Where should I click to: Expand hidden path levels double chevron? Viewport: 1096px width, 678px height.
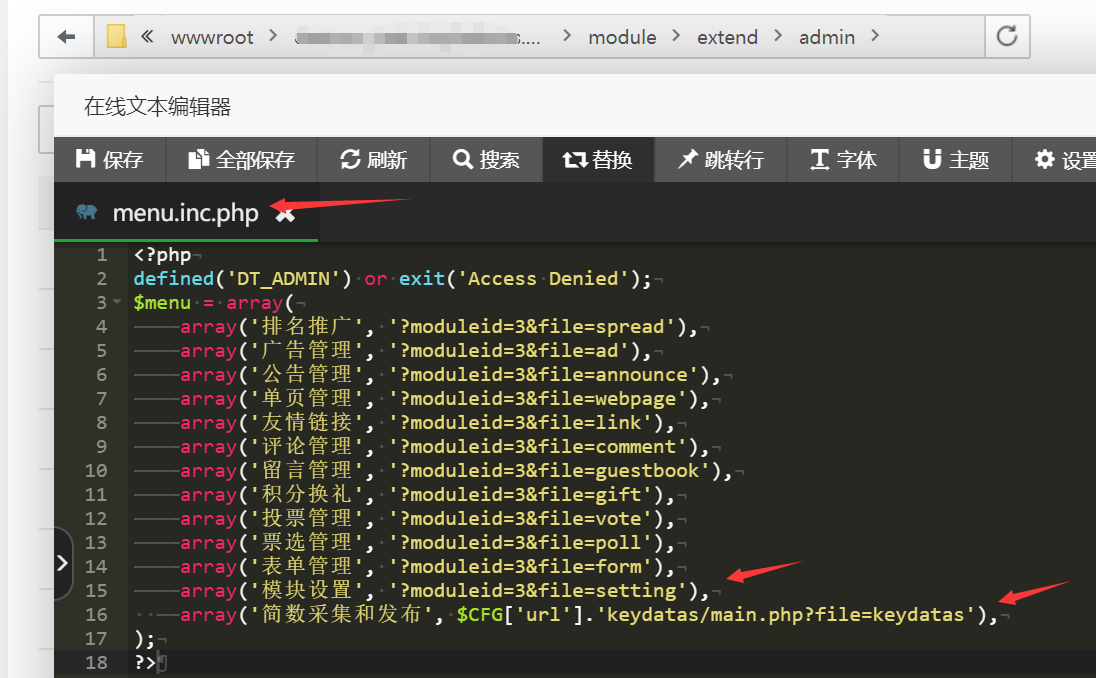coord(147,36)
